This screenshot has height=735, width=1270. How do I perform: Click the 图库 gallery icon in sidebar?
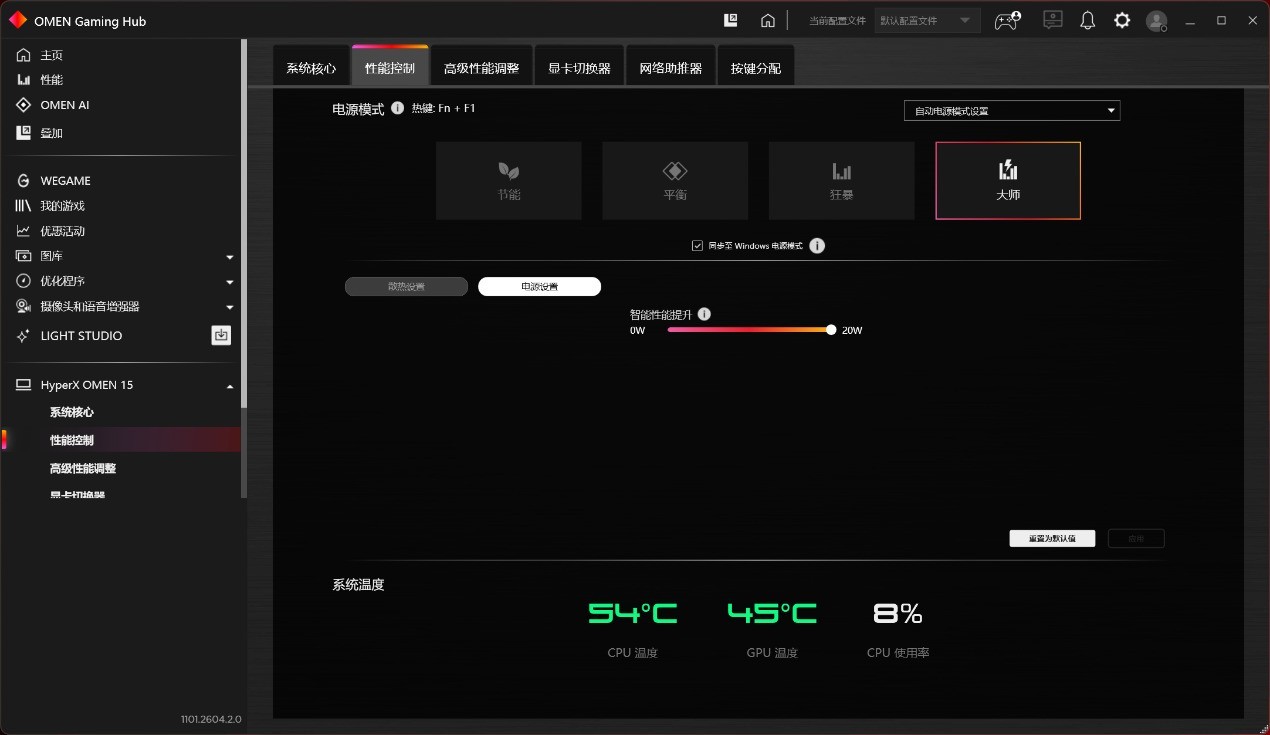click(x=23, y=256)
